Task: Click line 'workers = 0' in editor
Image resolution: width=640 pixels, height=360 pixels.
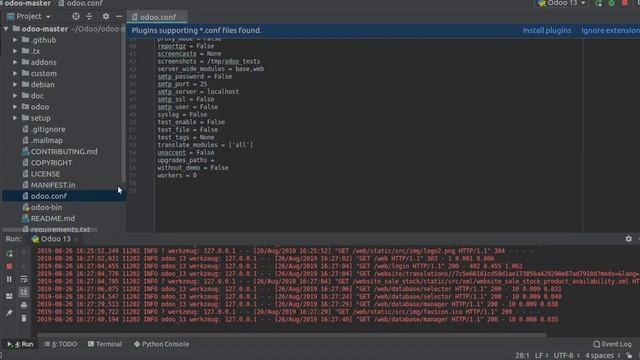Action: pos(177,176)
